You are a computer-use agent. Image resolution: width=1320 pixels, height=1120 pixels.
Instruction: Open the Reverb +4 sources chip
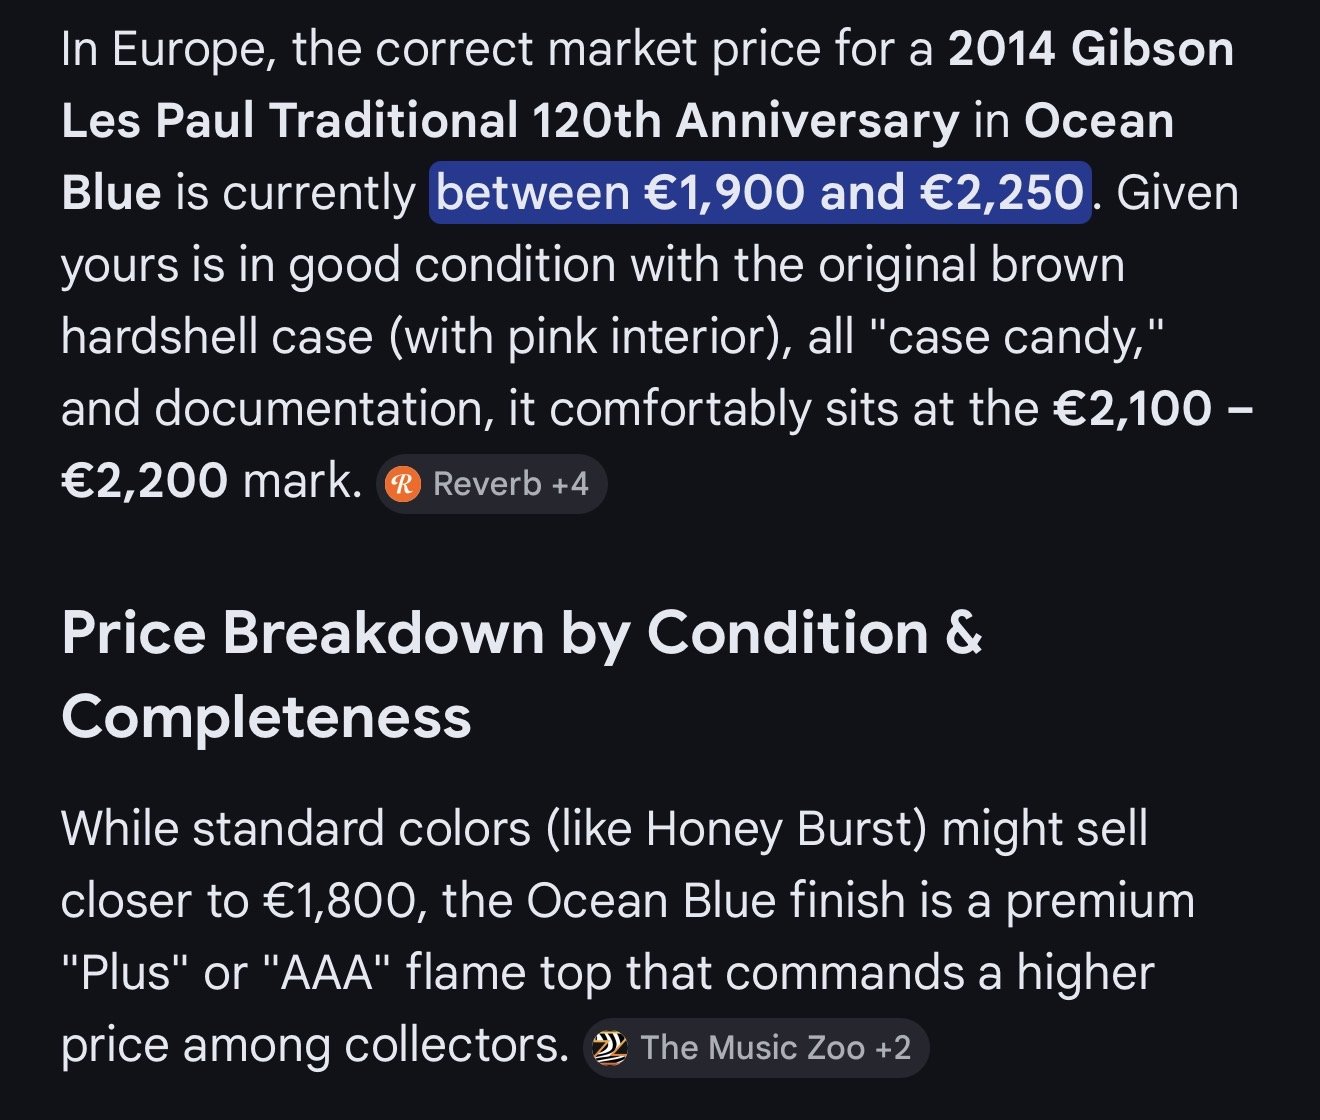tap(491, 485)
